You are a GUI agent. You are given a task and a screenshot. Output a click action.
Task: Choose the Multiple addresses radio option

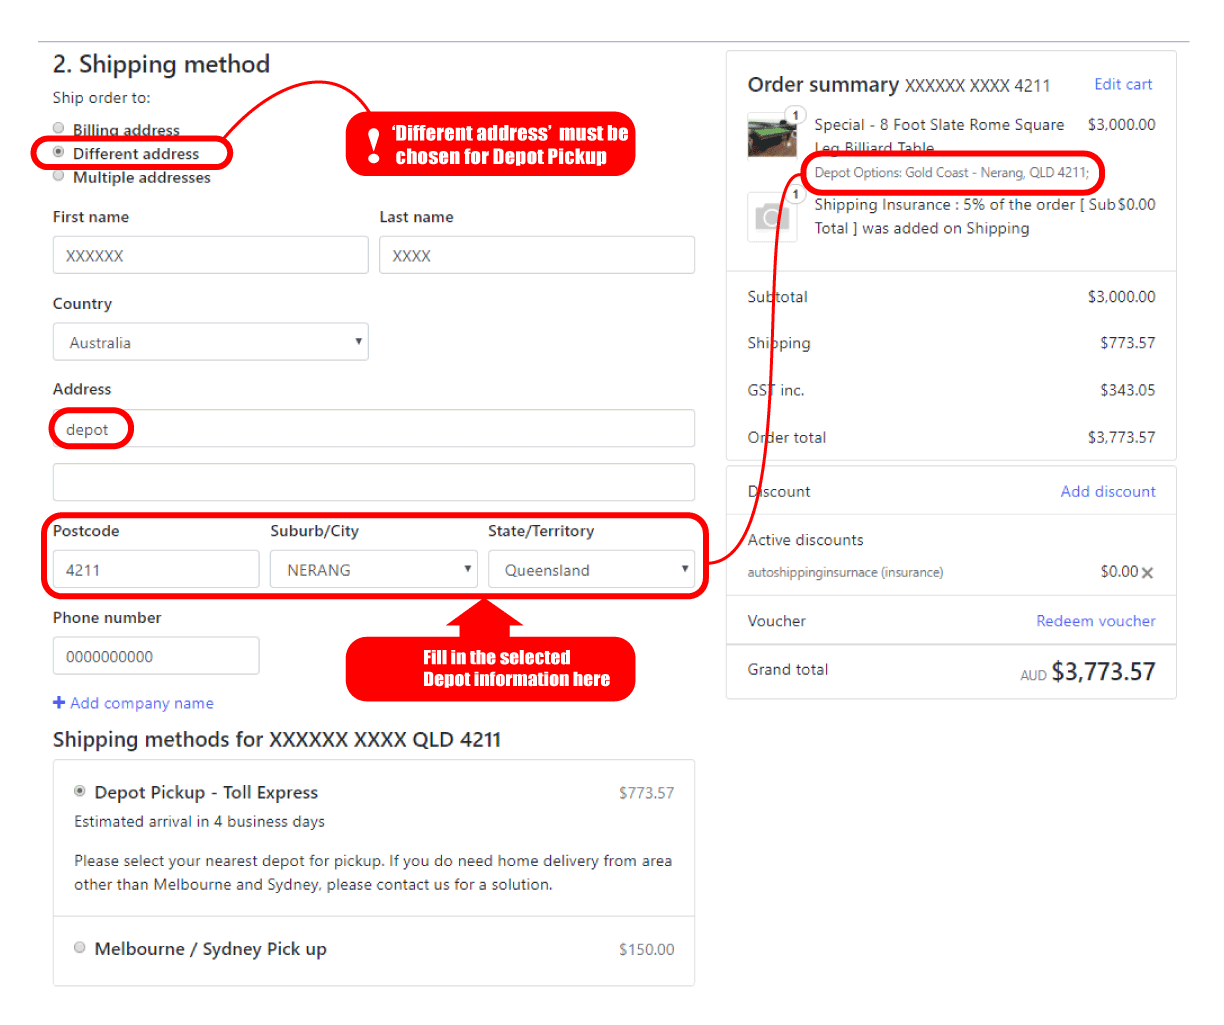pos(59,176)
